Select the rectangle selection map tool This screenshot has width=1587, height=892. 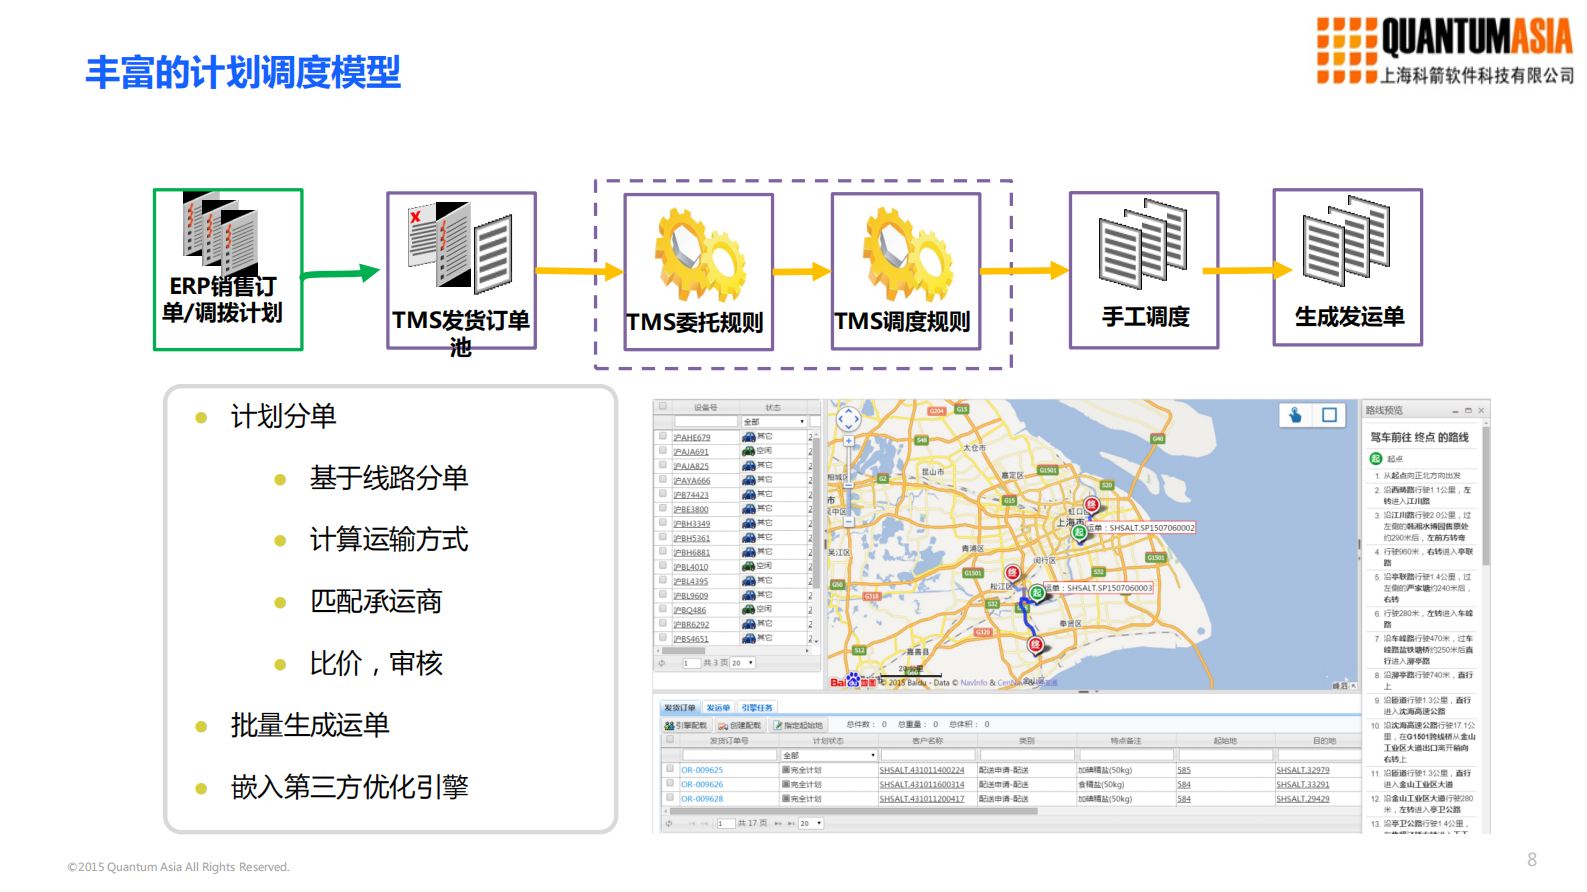1329,415
